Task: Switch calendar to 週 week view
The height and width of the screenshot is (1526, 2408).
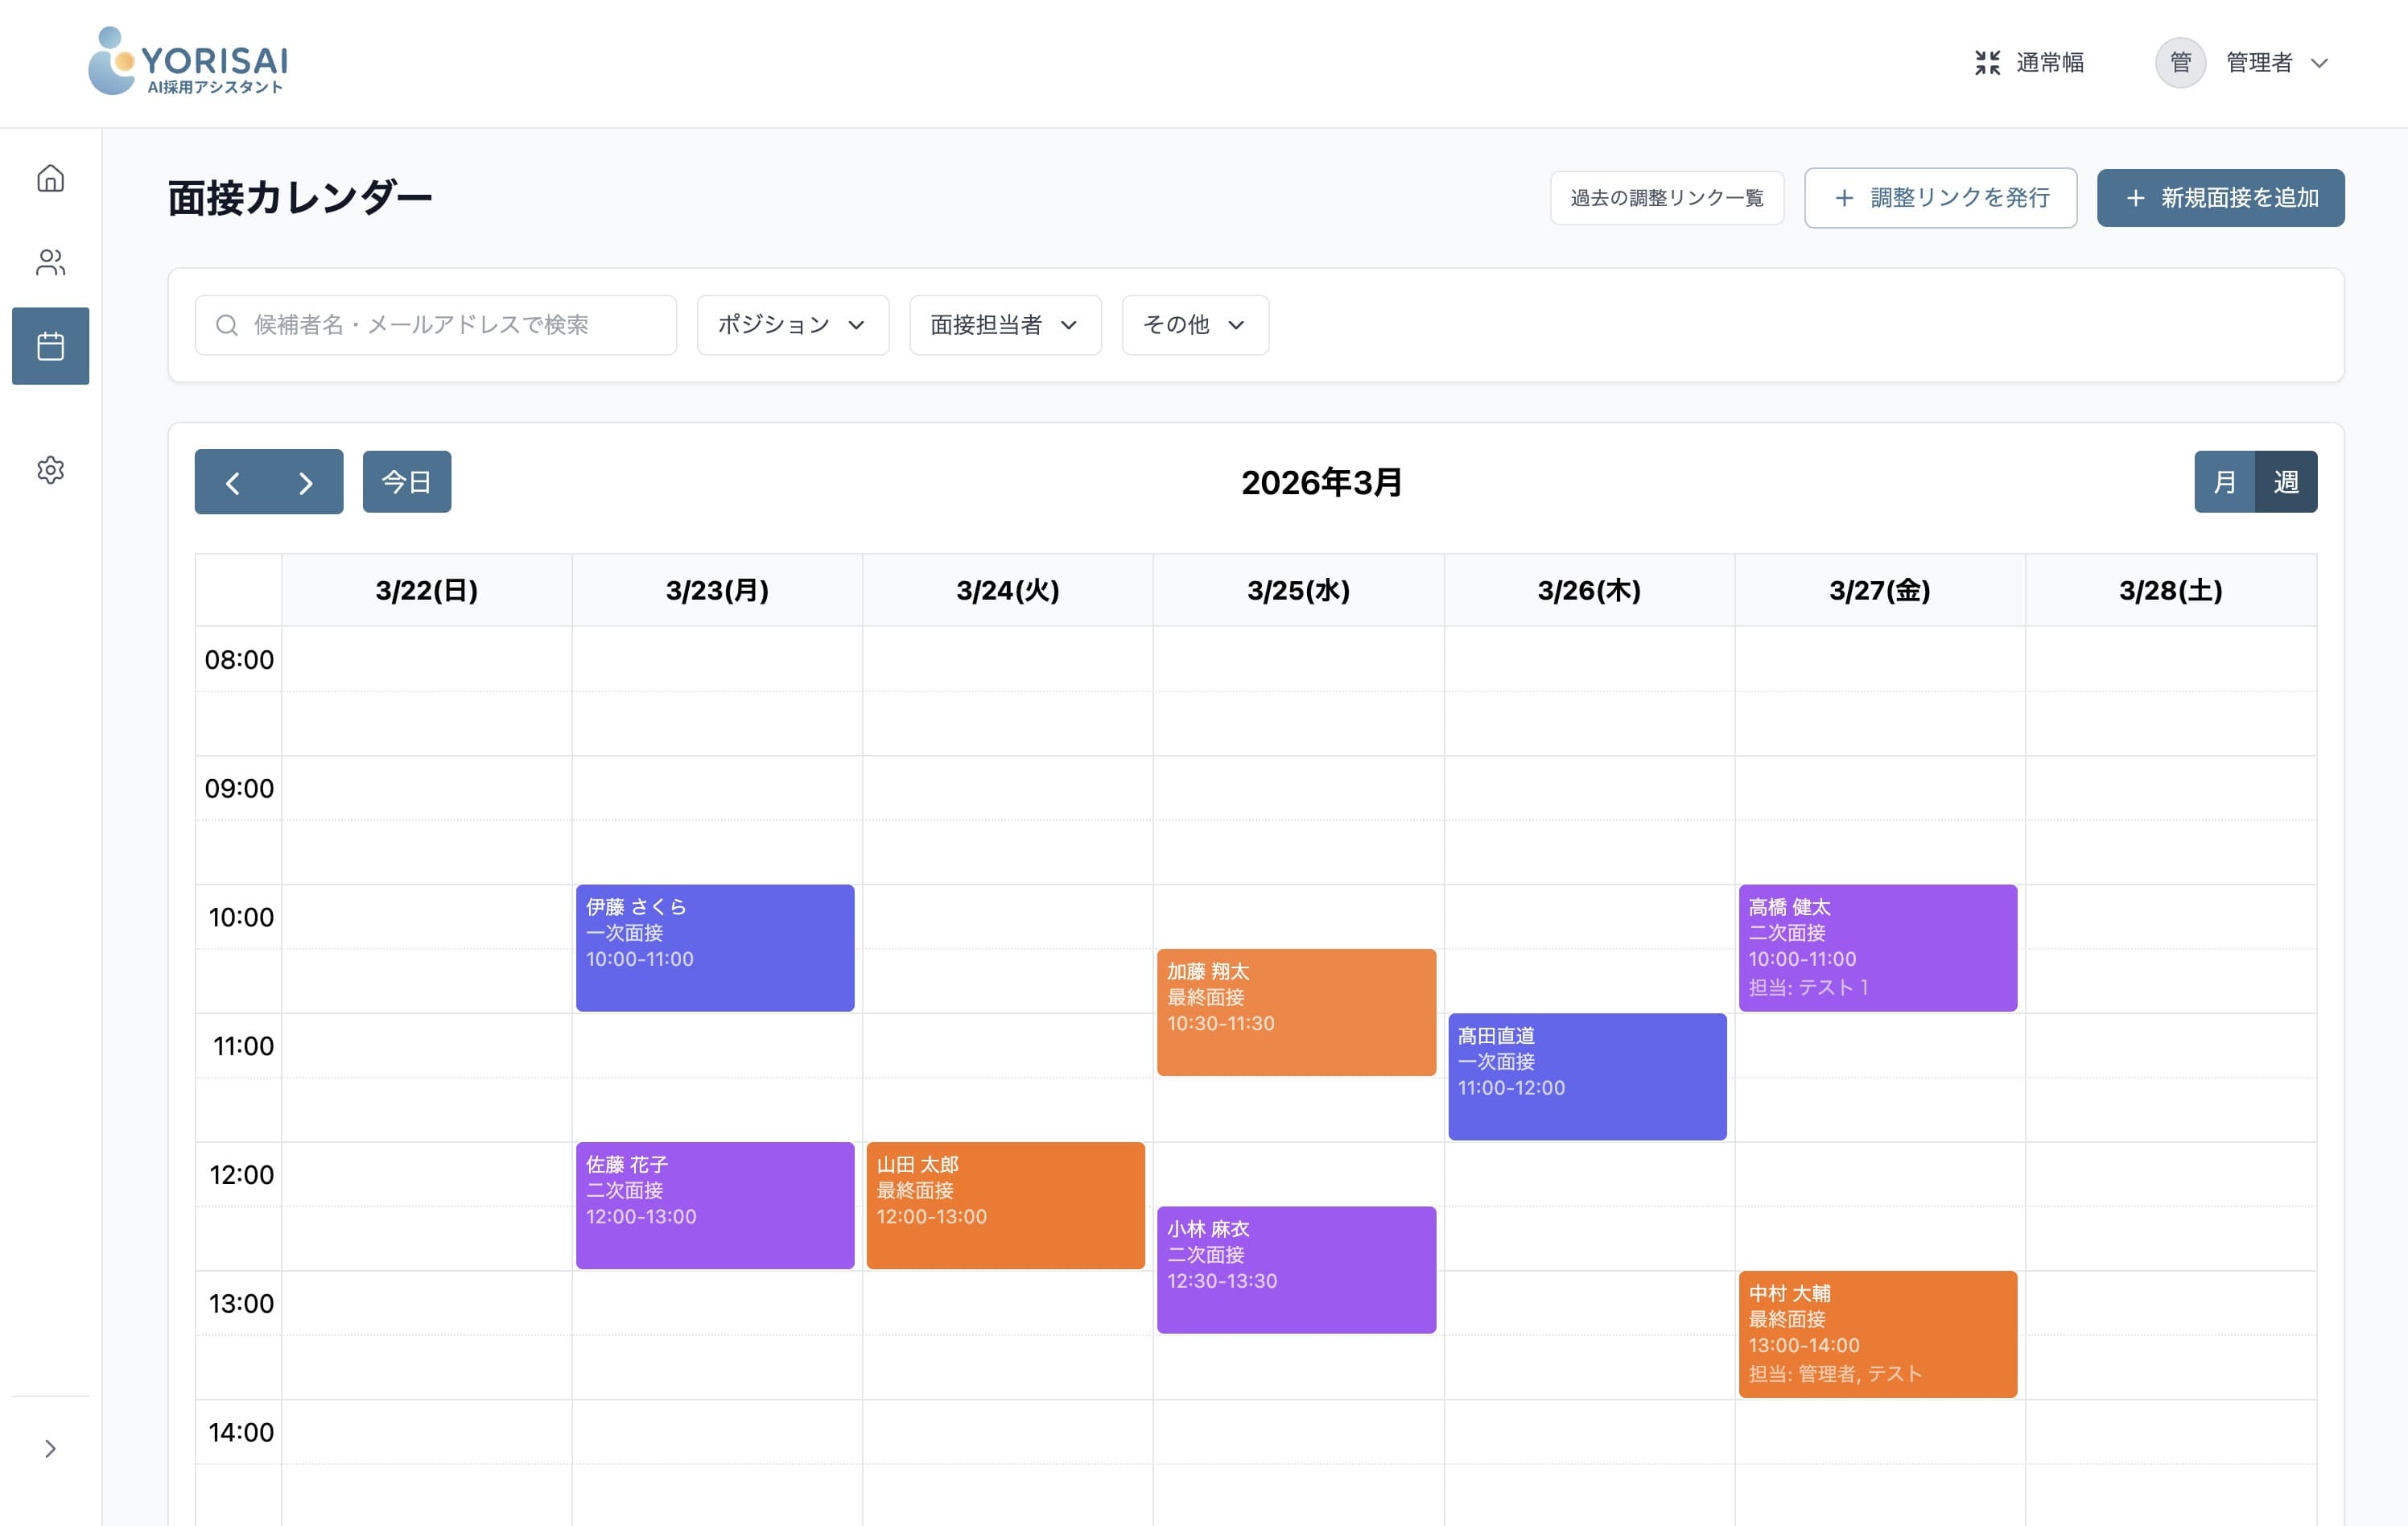Action: tap(2286, 482)
